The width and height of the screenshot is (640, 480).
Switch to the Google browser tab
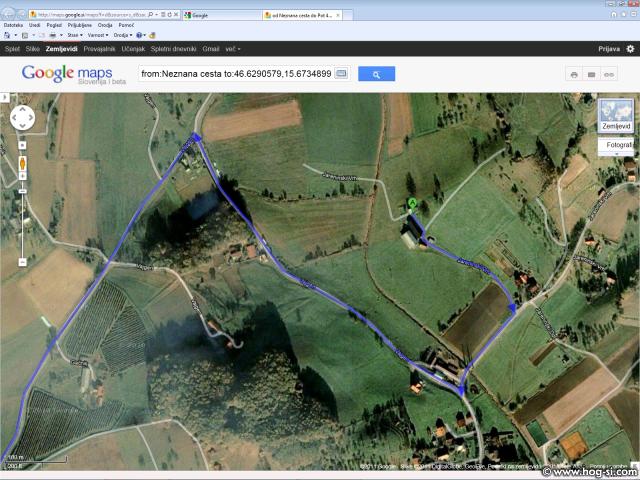click(x=221, y=16)
